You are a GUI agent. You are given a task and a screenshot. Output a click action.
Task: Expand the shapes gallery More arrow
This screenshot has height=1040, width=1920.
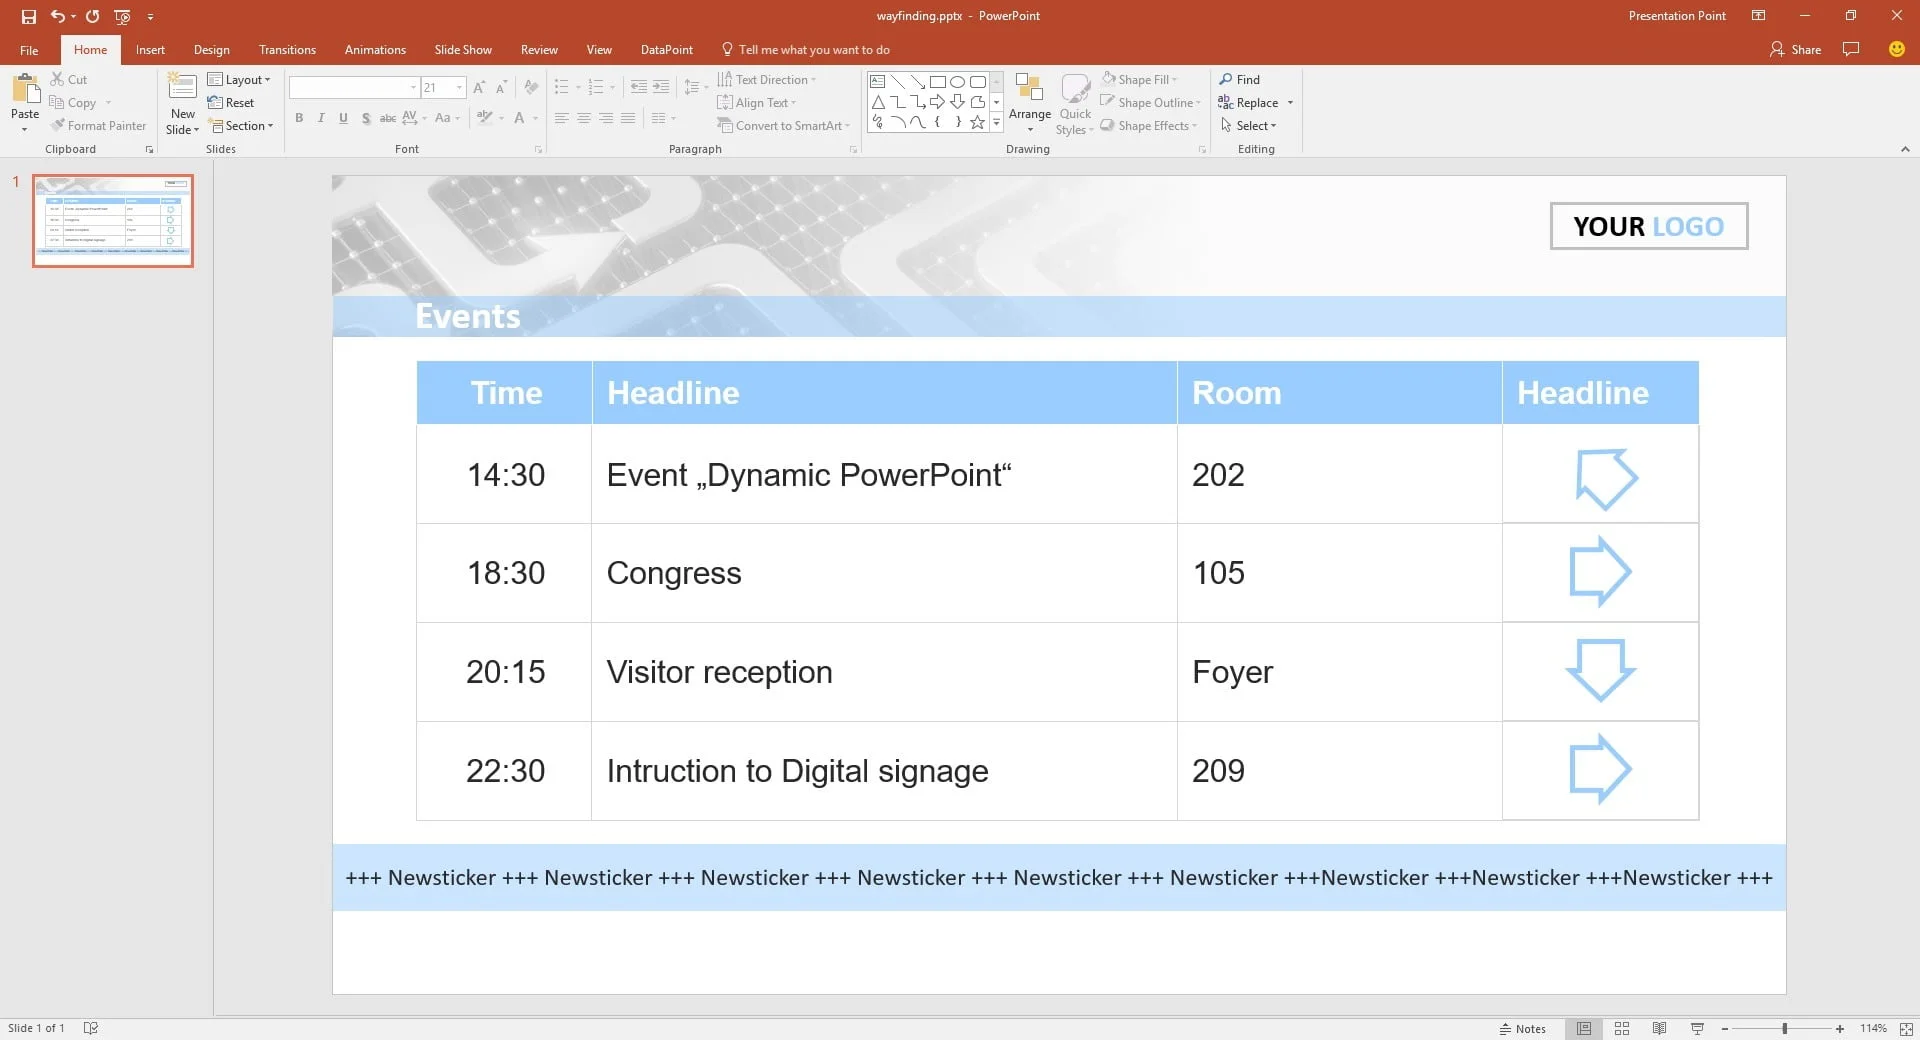[996, 123]
